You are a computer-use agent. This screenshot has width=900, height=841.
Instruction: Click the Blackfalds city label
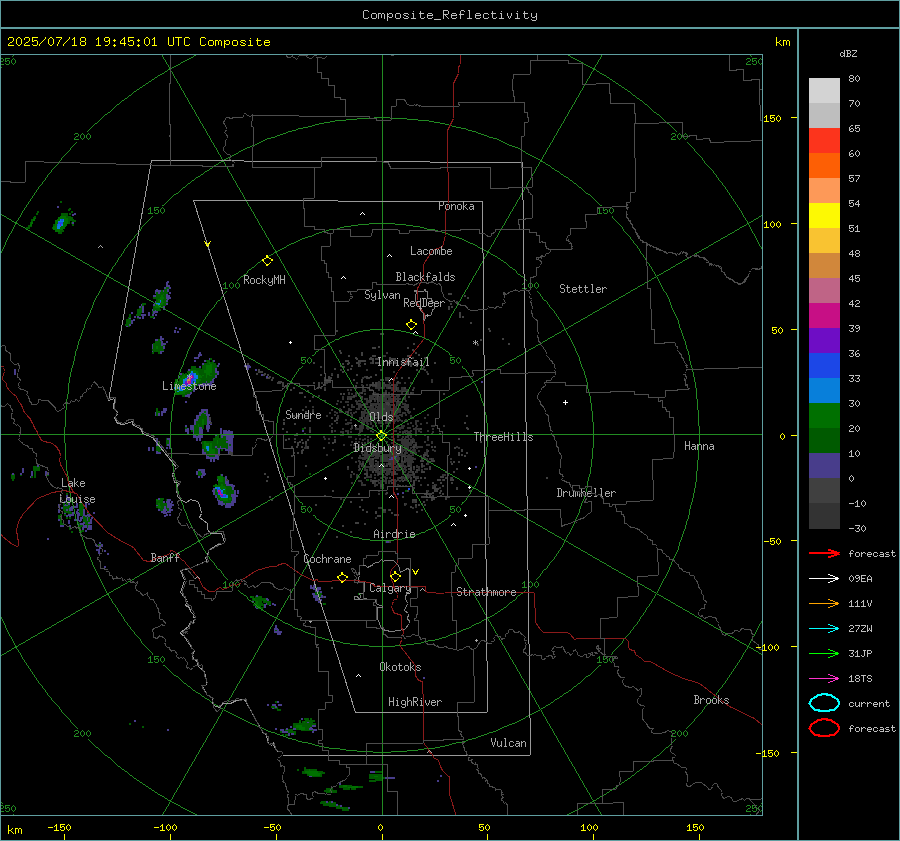(x=425, y=277)
